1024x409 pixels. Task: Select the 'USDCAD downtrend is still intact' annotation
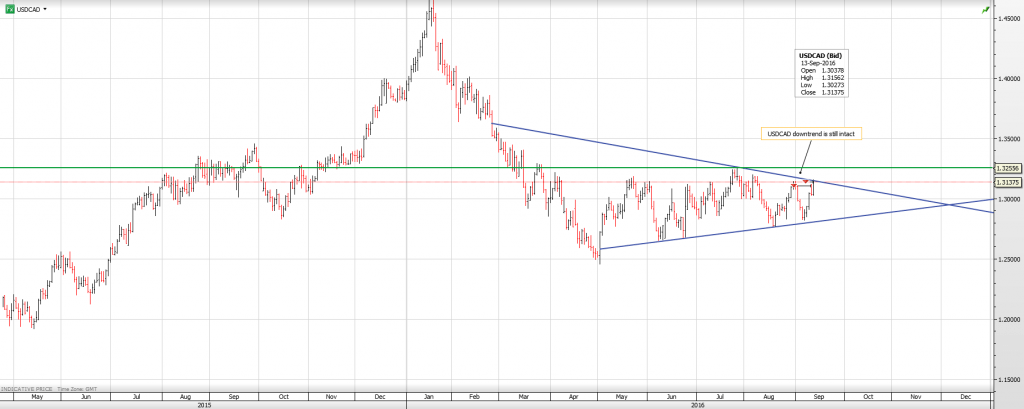click(x=812, y=133)
